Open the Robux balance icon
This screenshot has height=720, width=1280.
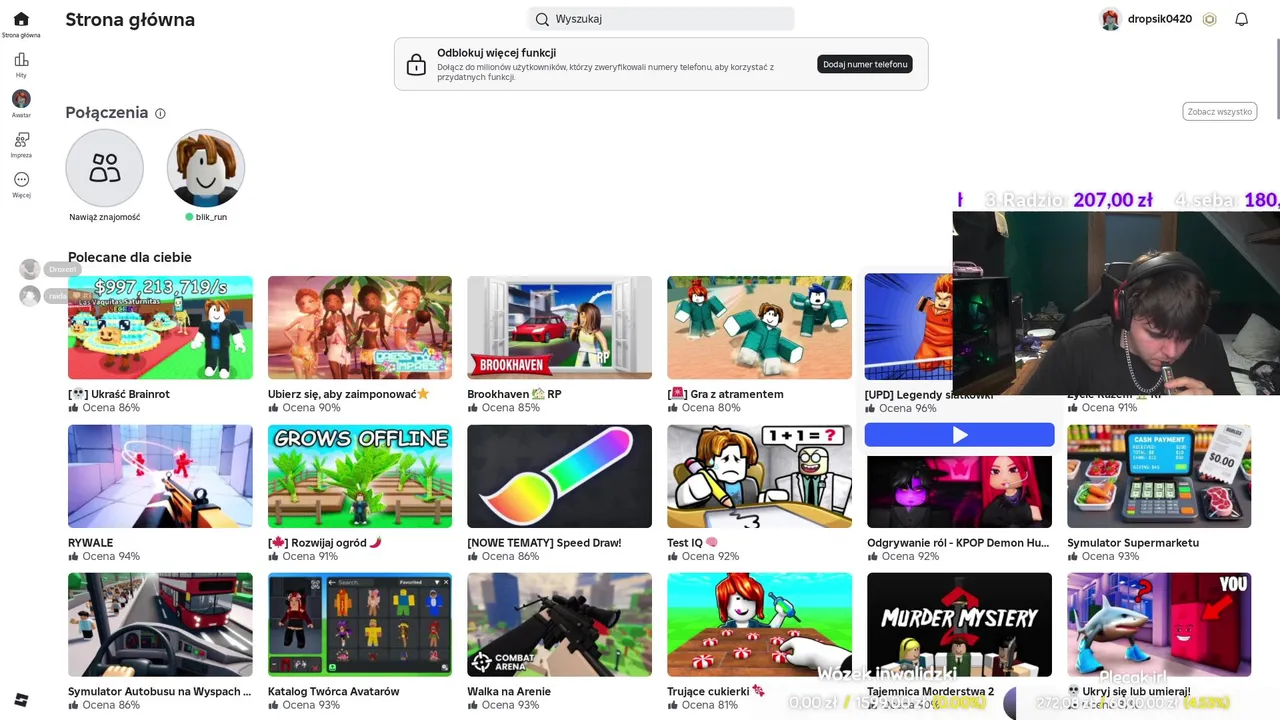pos(1210,19)
